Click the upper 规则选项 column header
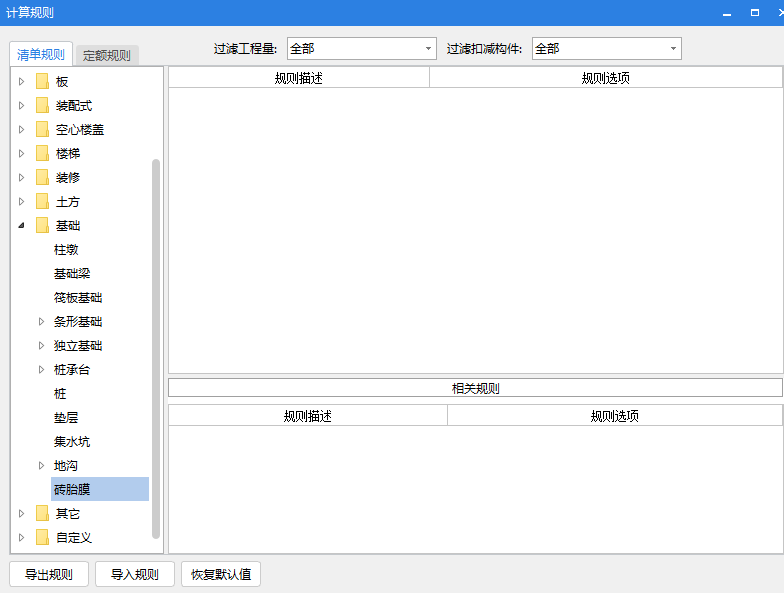Viewport: 784px width, 593px height. [x=606, y=78]
